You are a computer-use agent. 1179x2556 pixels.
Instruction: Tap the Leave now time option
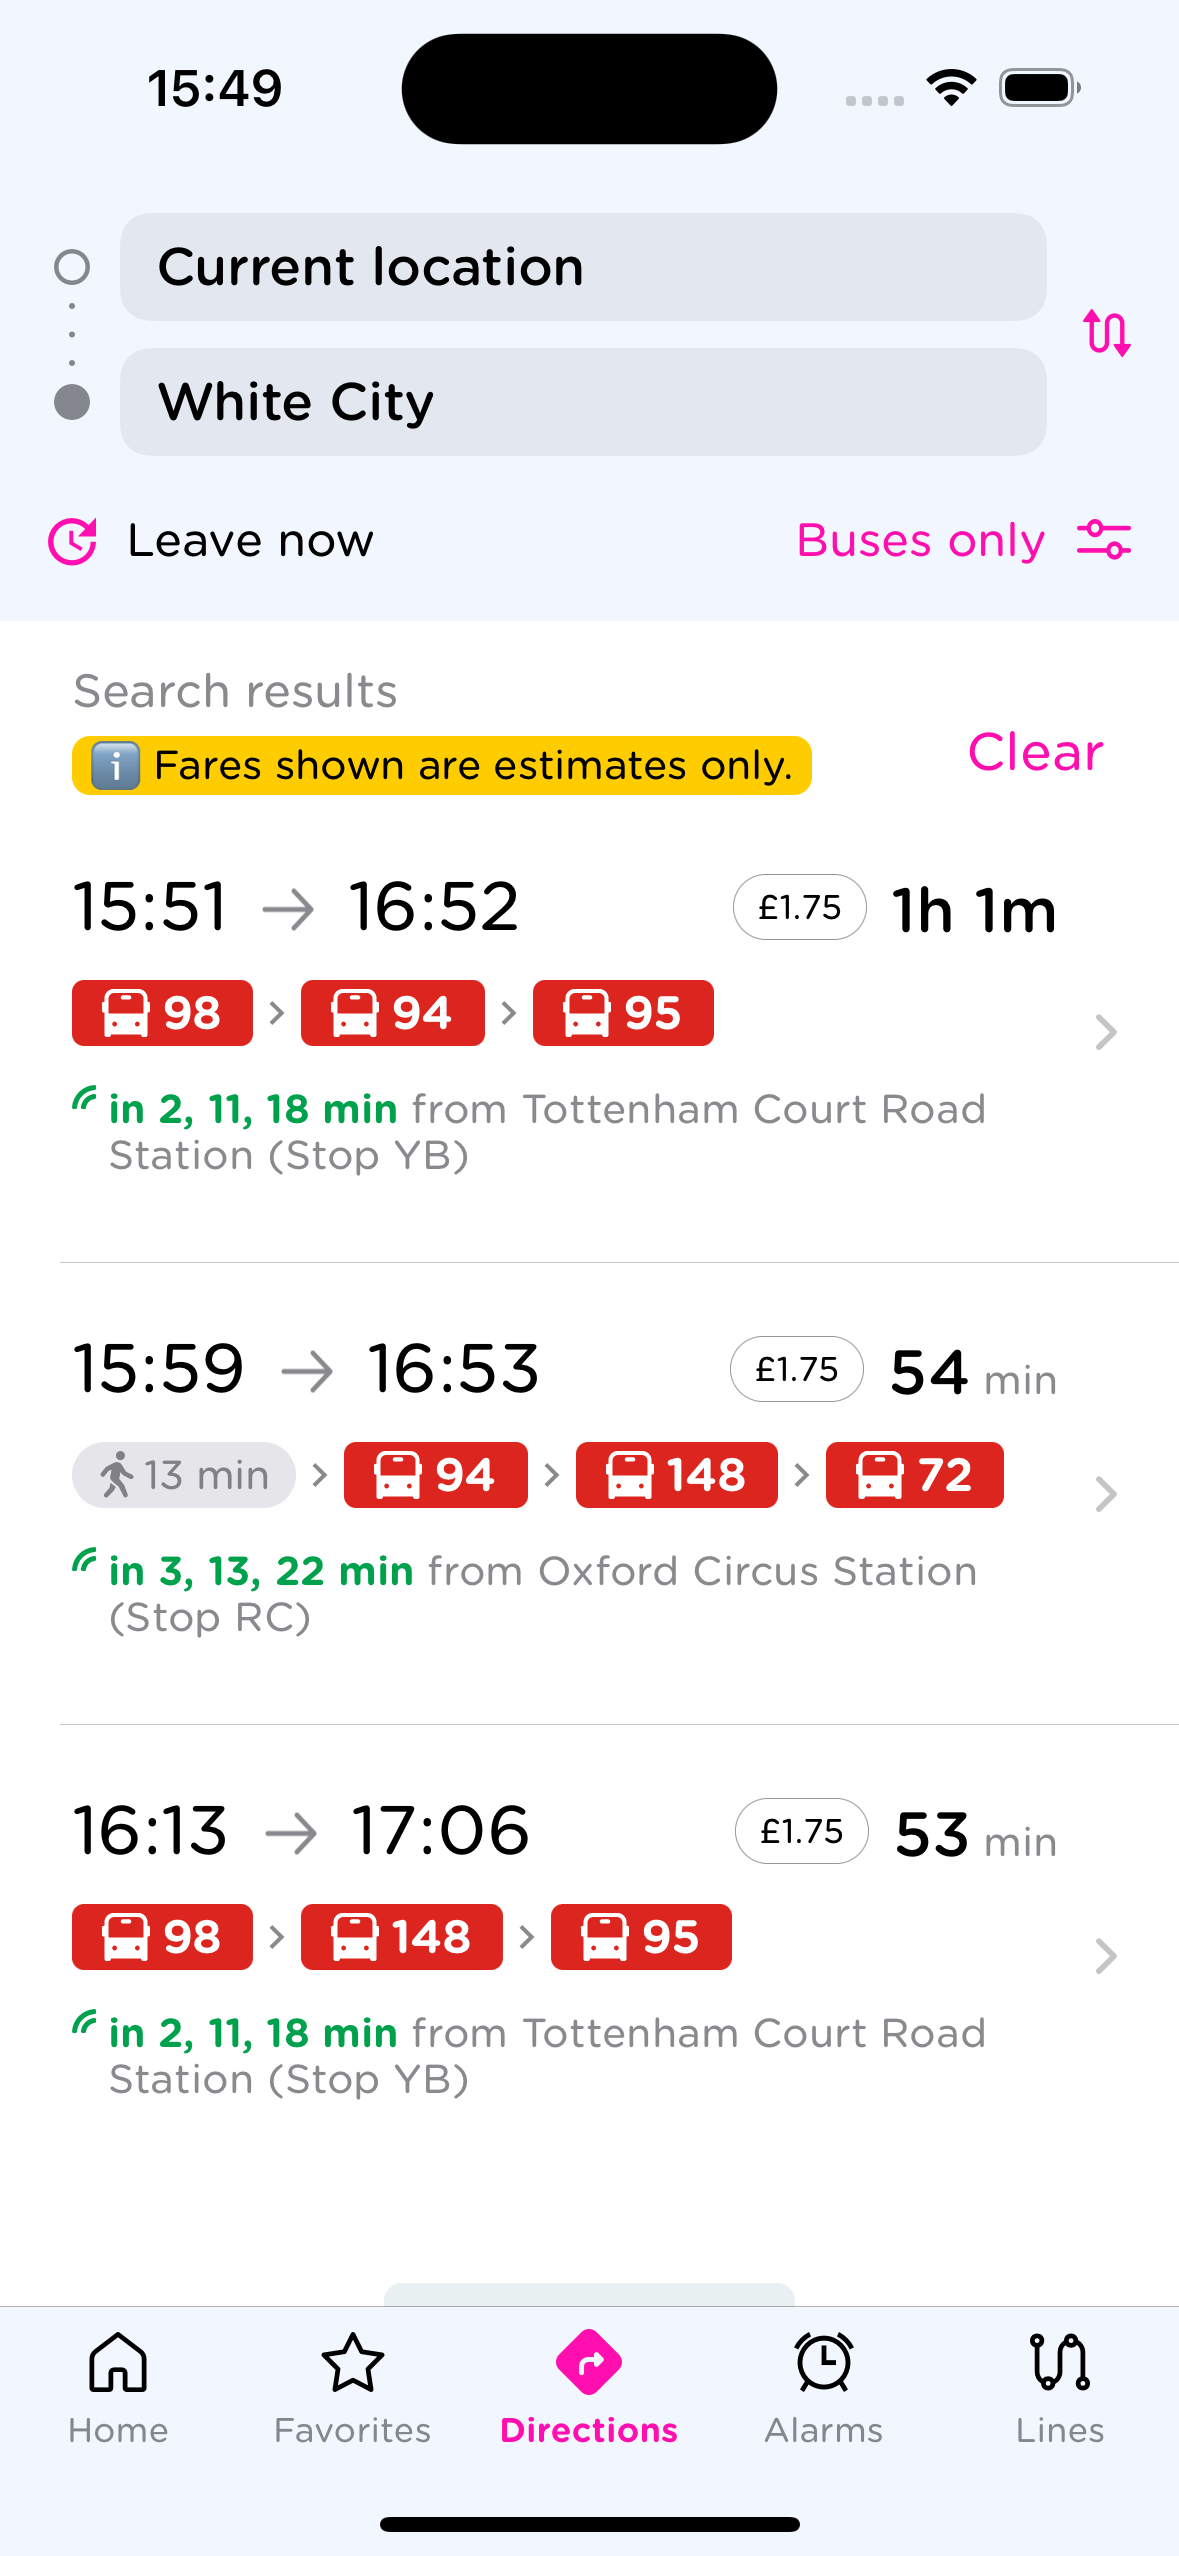click(x=250, y=541)
